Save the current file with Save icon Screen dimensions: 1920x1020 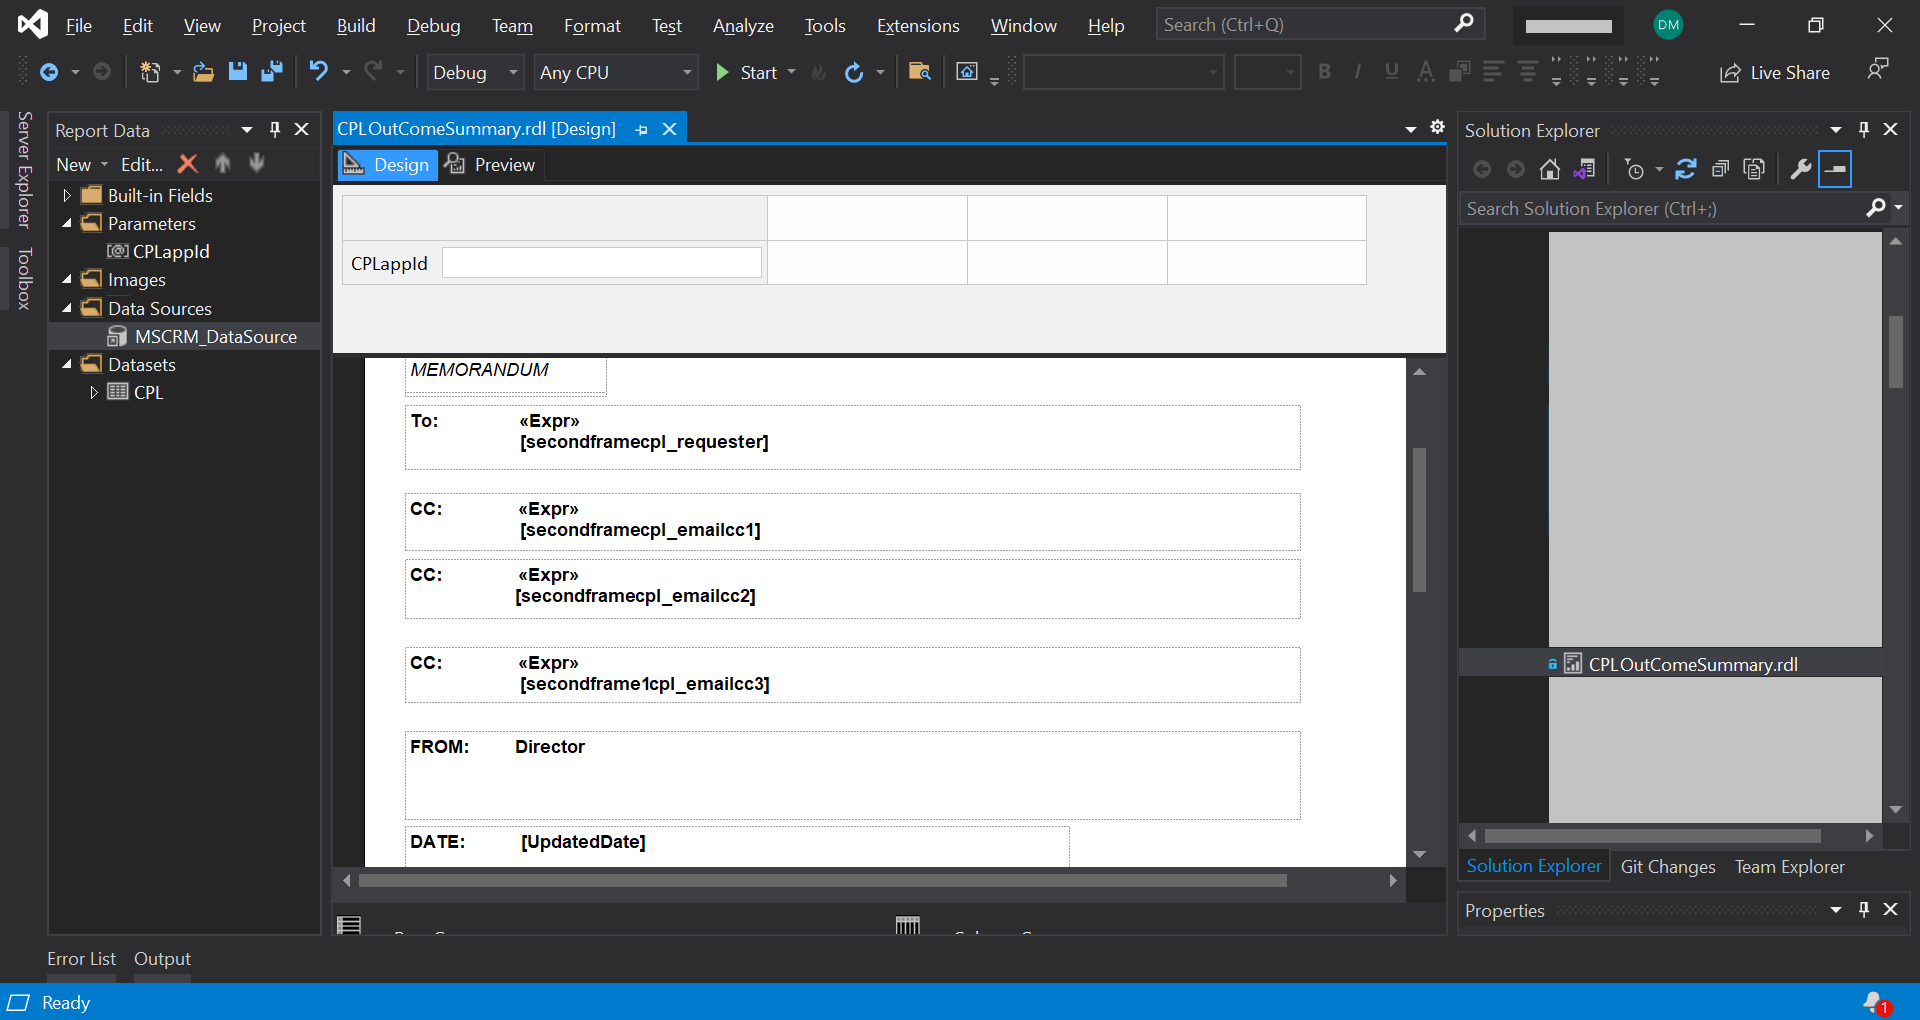pyautogui.click(x=238, y=72)
